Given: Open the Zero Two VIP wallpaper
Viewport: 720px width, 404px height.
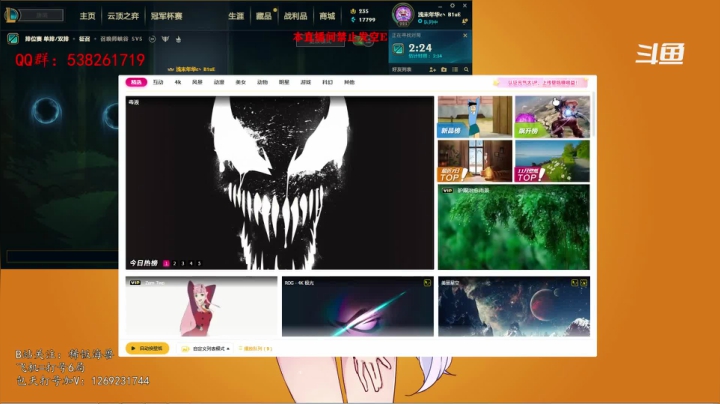Looking at the screenshot, I should click(x=202, y=306).
